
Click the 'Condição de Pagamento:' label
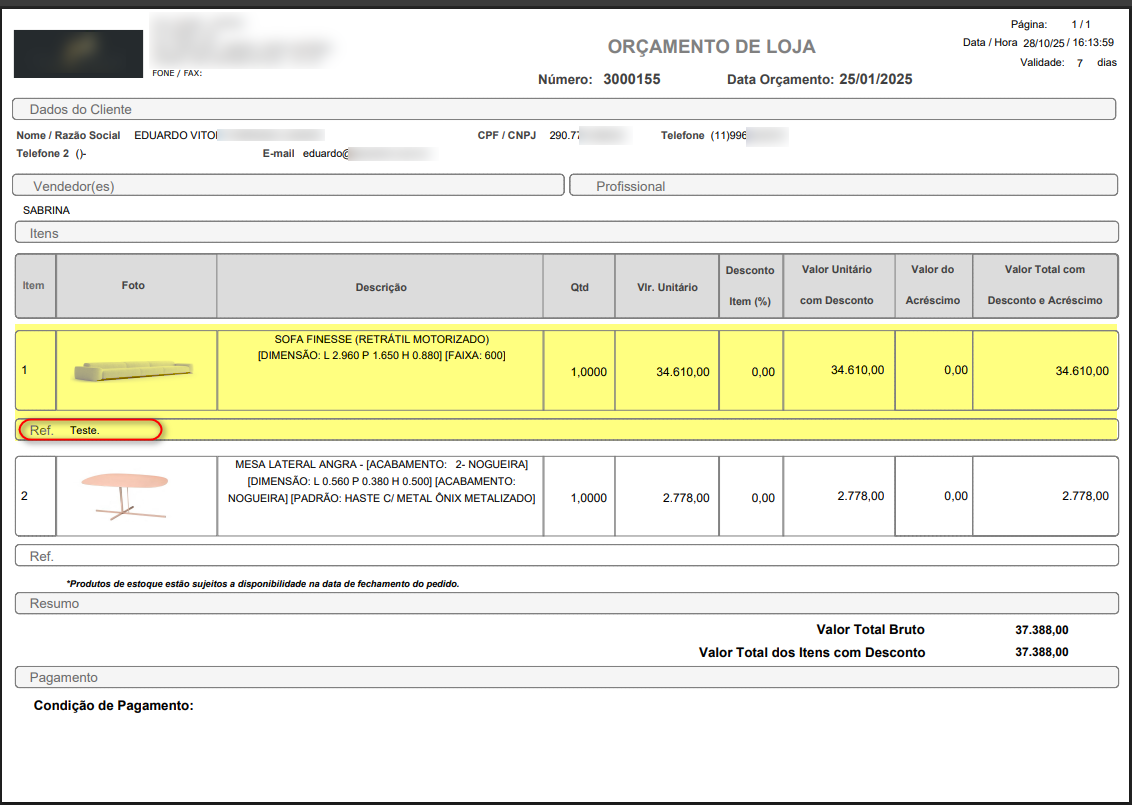[113, 706]
